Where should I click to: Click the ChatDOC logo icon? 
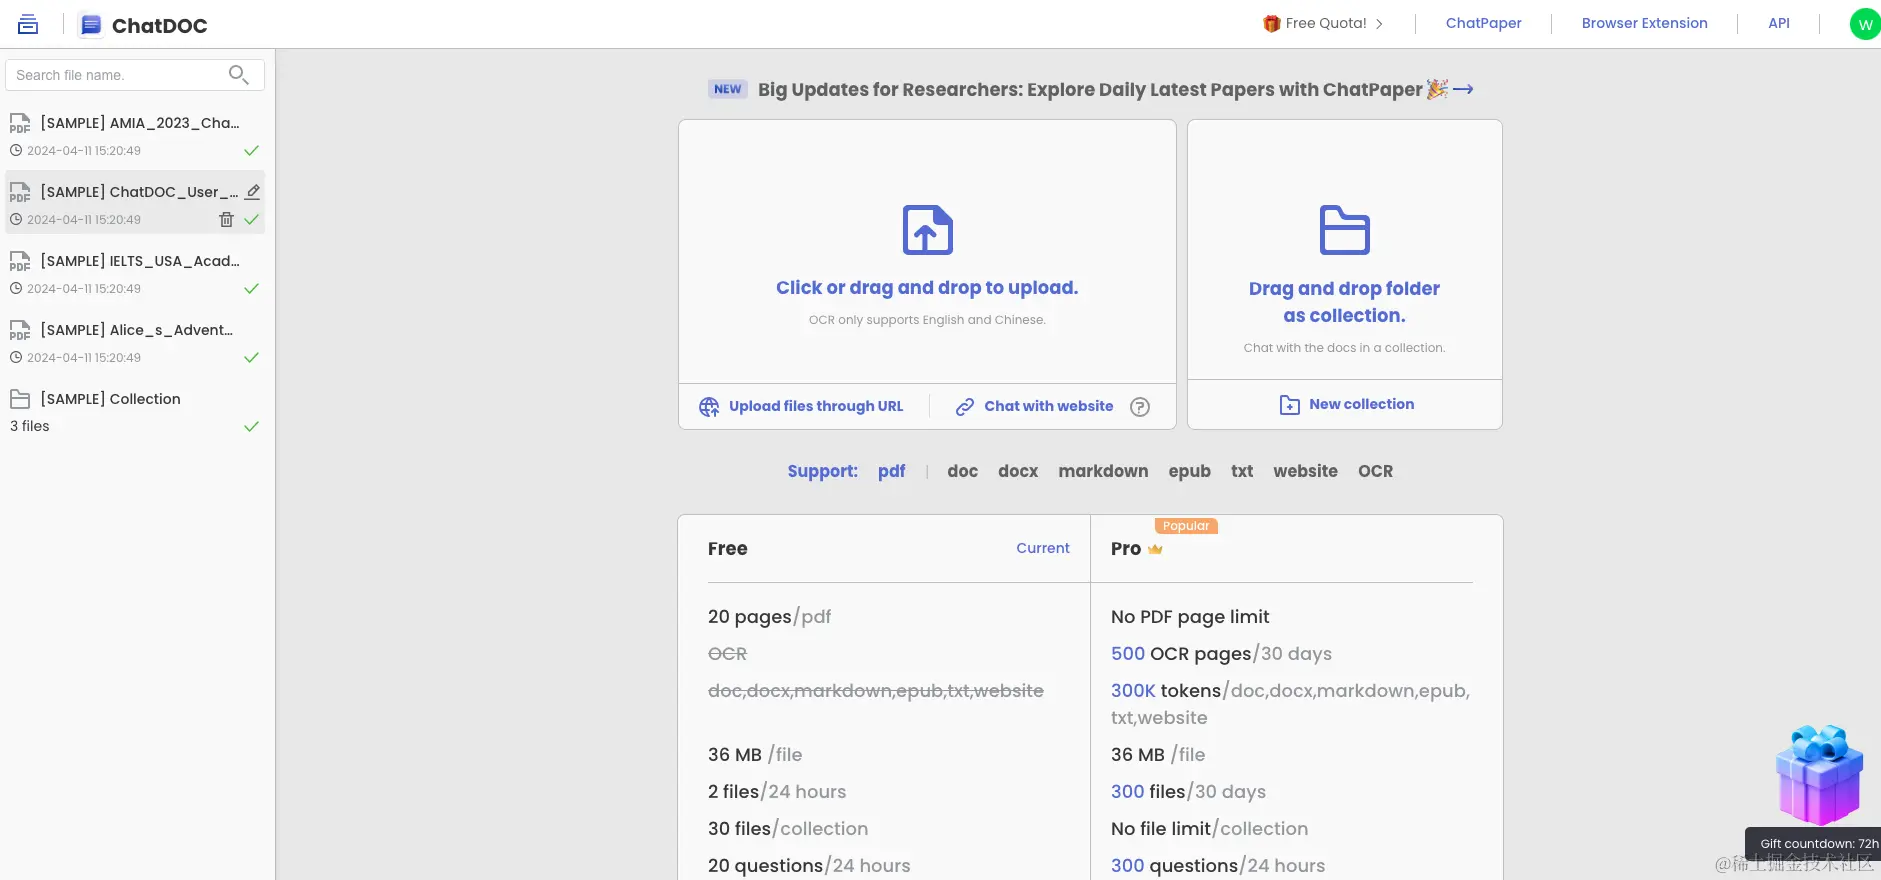click(x=91, y=25)
